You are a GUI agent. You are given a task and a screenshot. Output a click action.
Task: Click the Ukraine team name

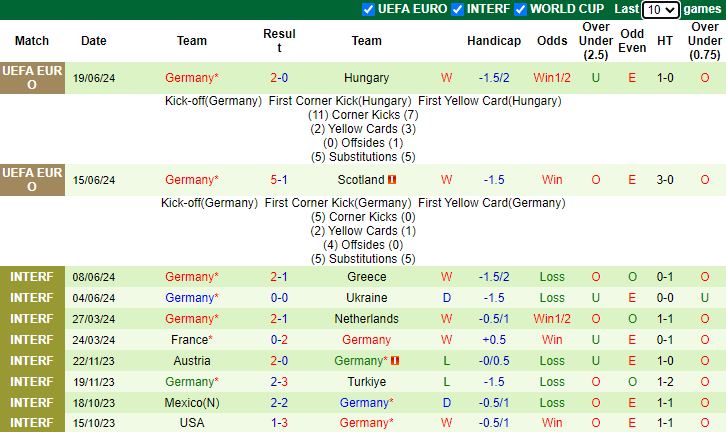[366, 298]
